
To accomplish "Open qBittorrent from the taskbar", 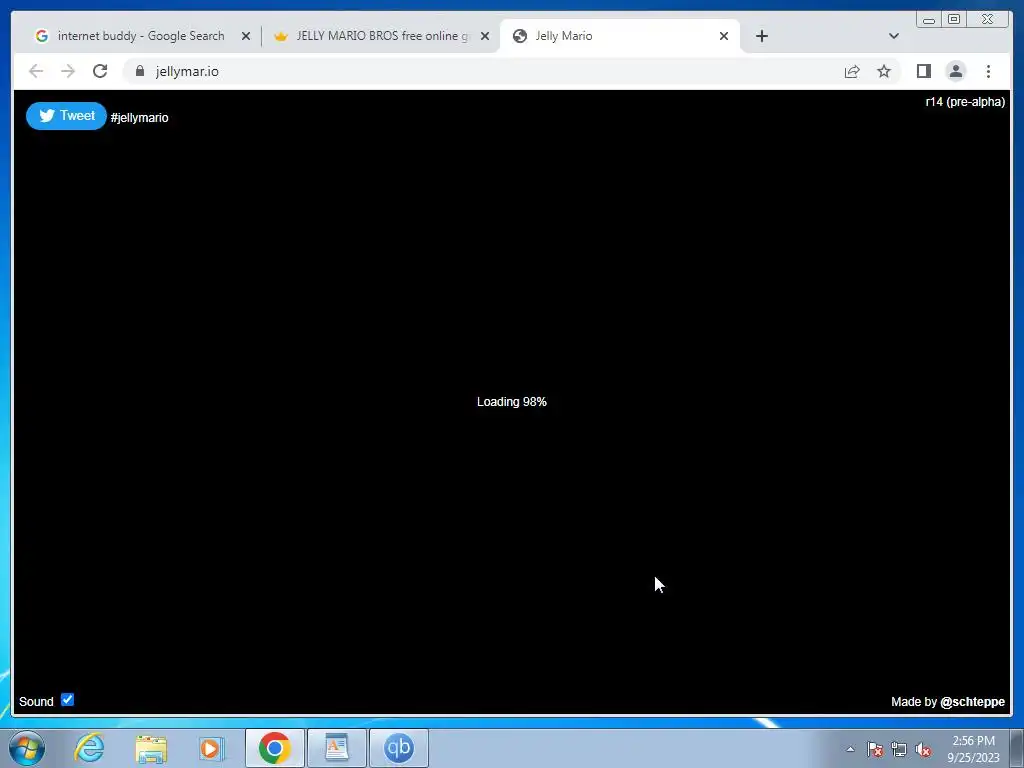I will (398, 748).
